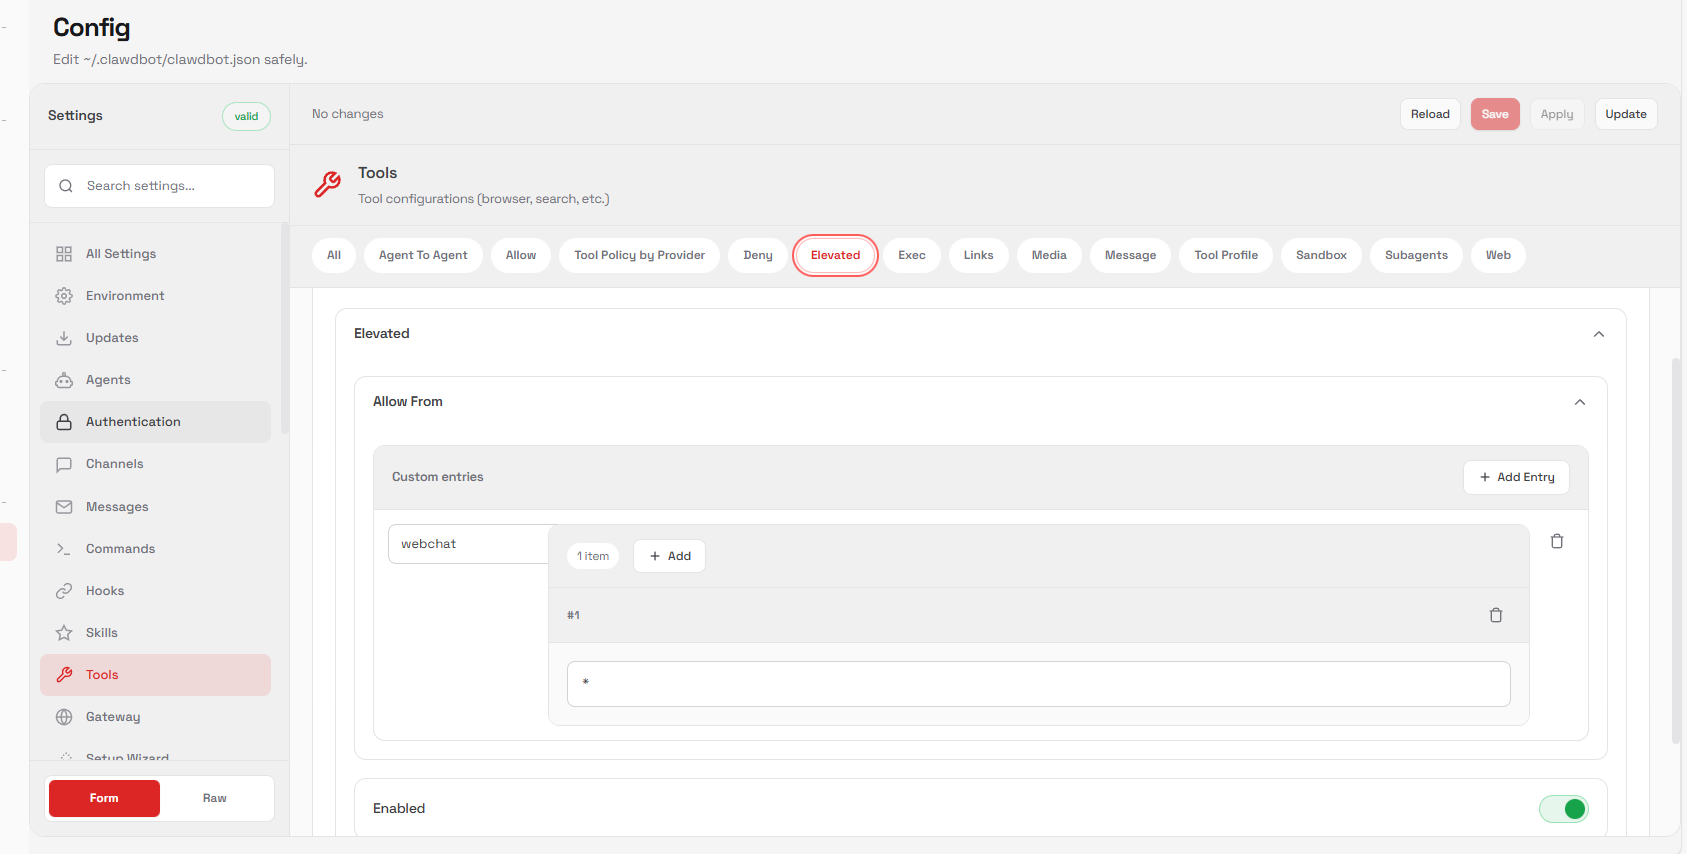
Task: Open the Allow tab
Action: tap(521, 255)
